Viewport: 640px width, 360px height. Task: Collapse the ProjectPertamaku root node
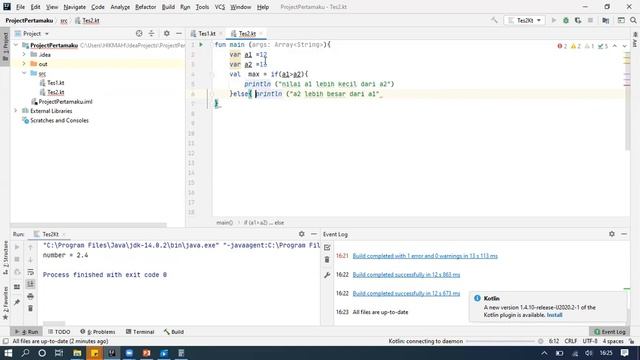(16, 45)
